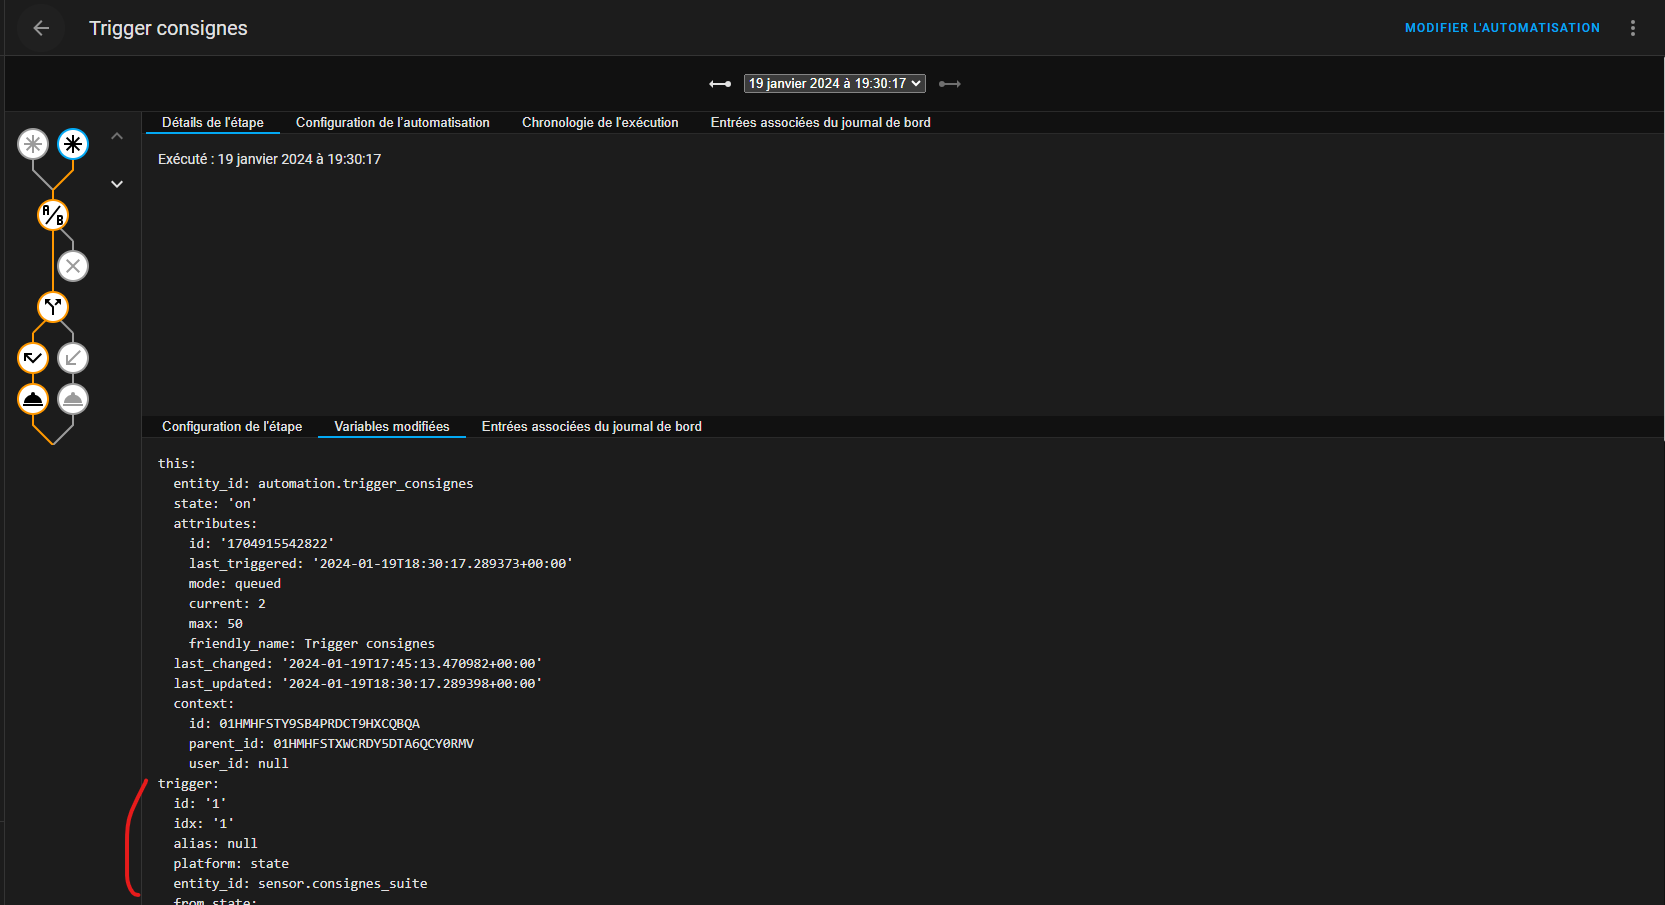Switch to the Configuration de l'étape tab
Viewport: 1665px width, 905px height.
[x=232, y=426]
